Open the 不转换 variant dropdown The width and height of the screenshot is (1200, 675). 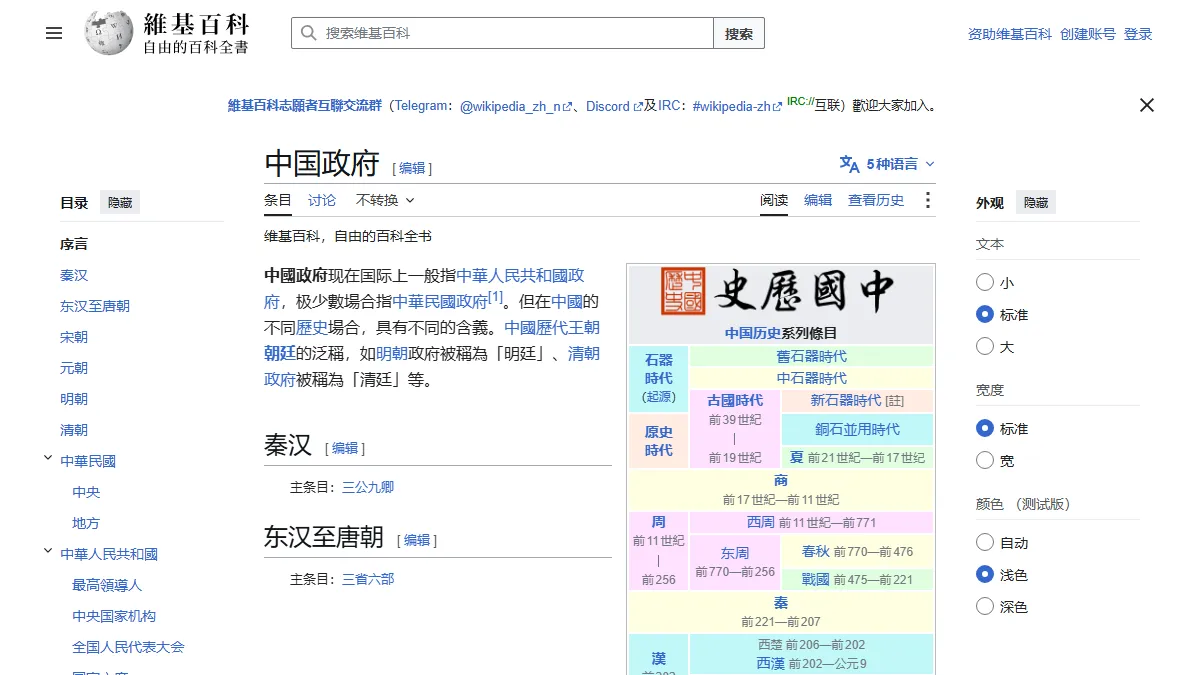click(385, 200)
